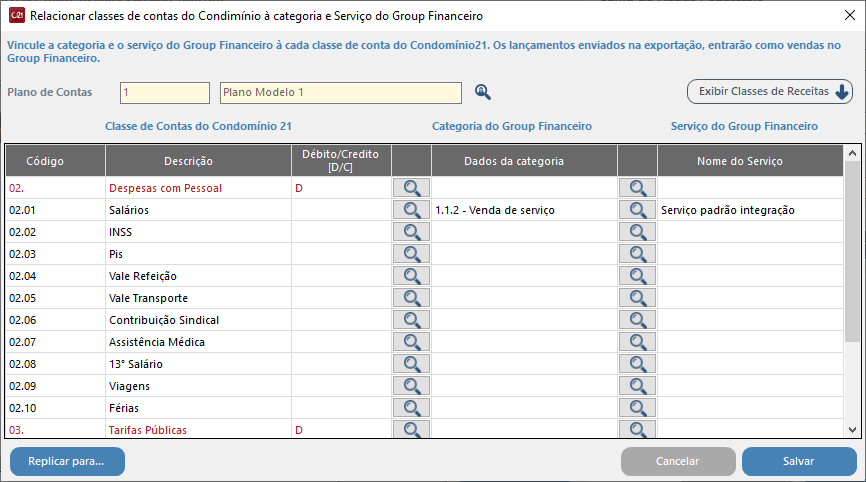Click the Débito/Credito [D/C] column header
This screenshot has height=482, width=866.
(341, 161)
